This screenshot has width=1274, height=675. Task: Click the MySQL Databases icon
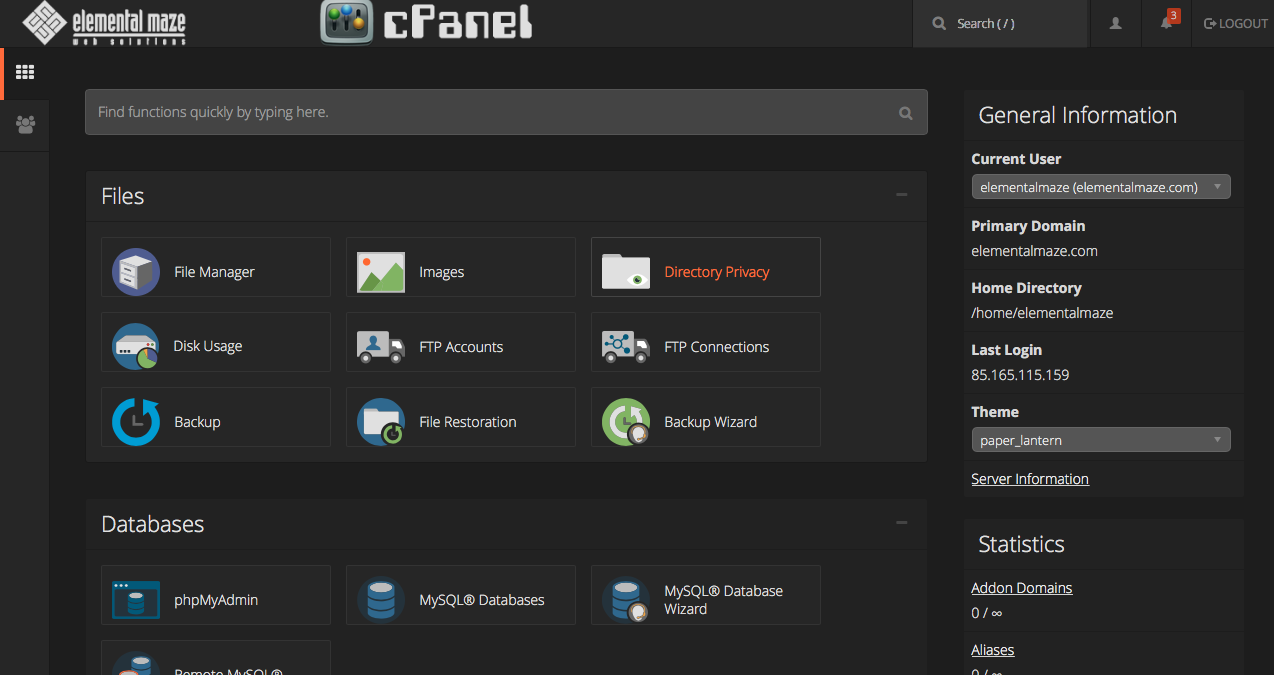coord(381,600)
